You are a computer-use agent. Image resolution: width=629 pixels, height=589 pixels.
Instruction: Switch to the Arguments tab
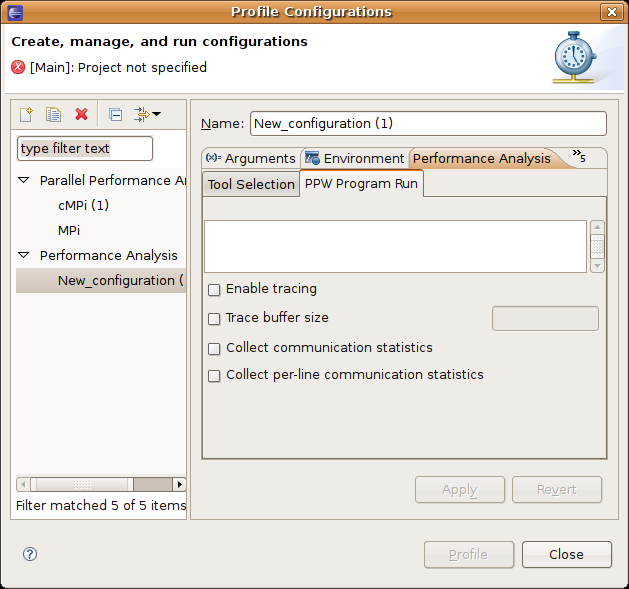pyautogui.click(x=251, y=158)
